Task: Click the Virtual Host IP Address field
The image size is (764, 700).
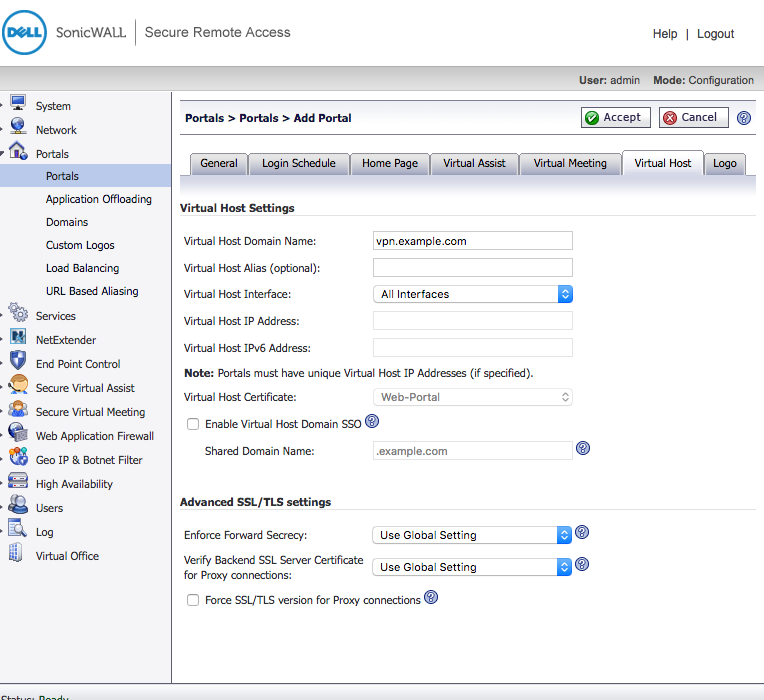Action: pyautogui.click(x=473, y=321)
